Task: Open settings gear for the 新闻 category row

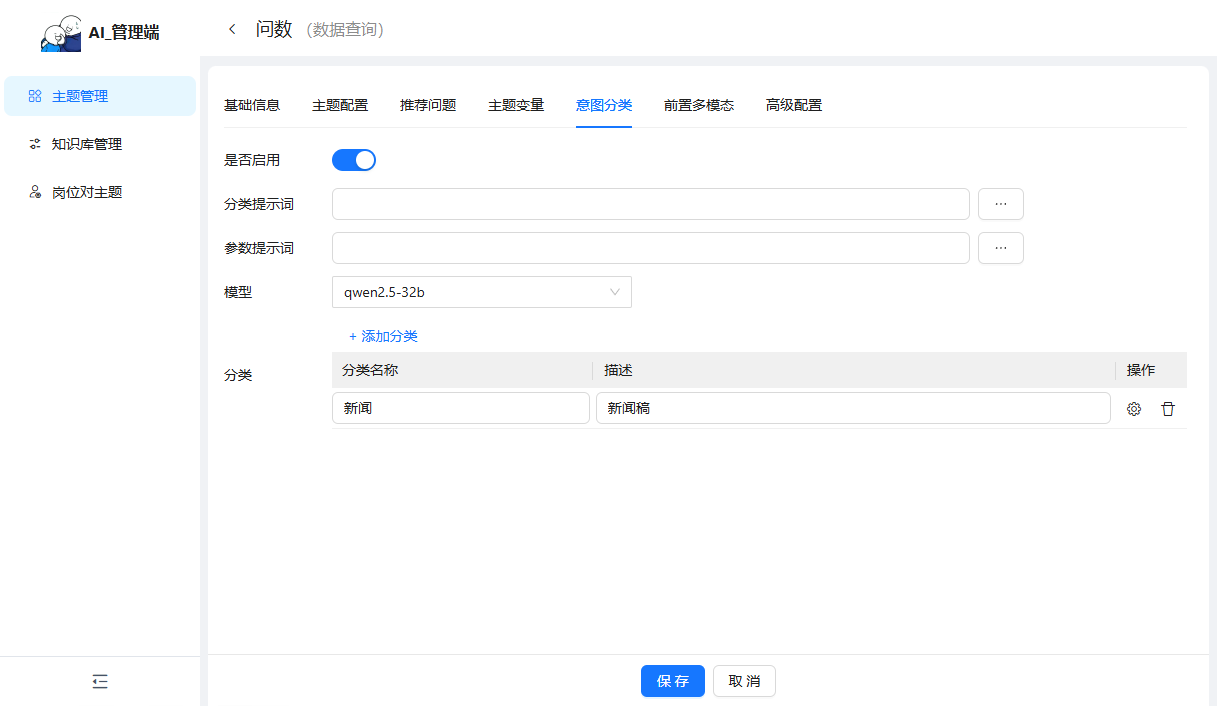Action: 1134,409
